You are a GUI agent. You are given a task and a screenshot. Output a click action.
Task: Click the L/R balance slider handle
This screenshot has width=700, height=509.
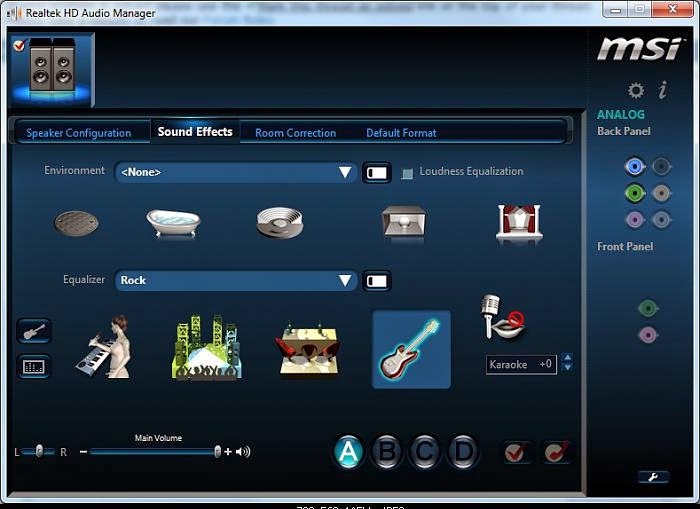pyautogui.click(x=39, y=451)
